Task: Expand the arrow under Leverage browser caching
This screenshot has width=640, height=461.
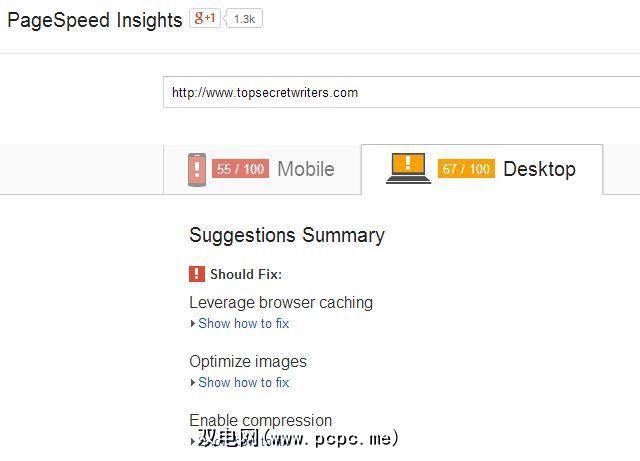Action: 192,324
